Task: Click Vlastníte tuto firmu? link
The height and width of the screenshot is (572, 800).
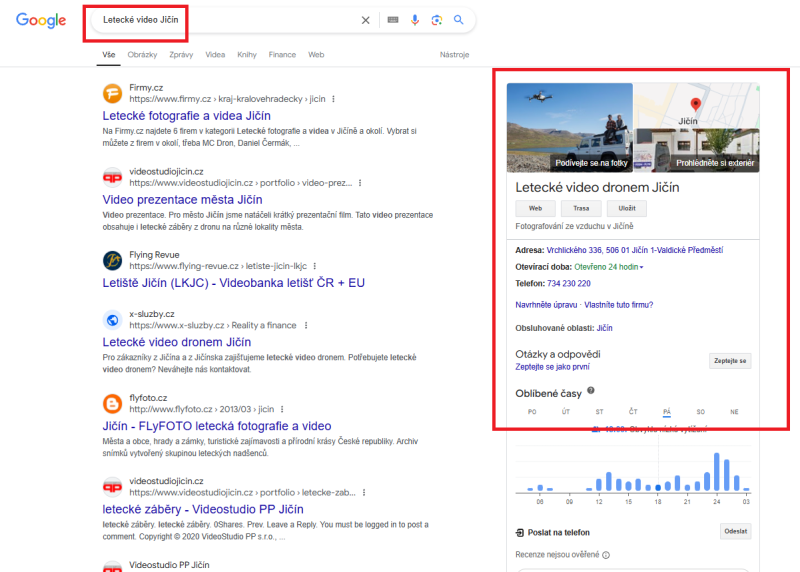Action: pyautogui.click(x=618, y=305)
